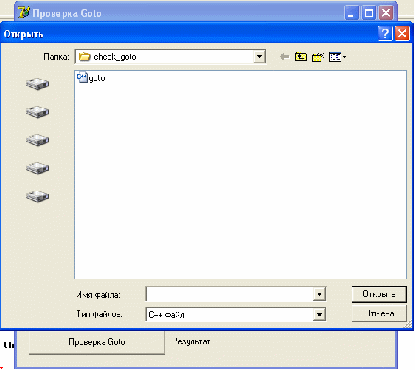Click the Проверка Goto button
This screenshot has width=415, height=370.
point(97,342)
